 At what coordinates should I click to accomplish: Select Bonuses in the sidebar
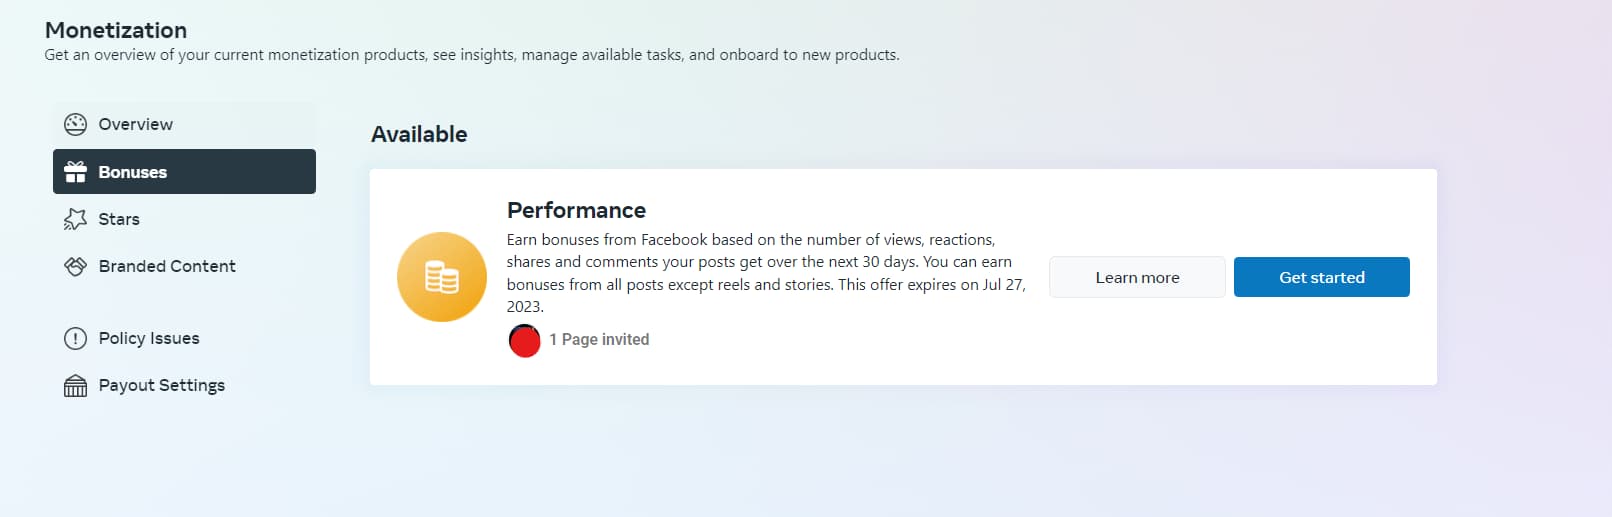184,172
